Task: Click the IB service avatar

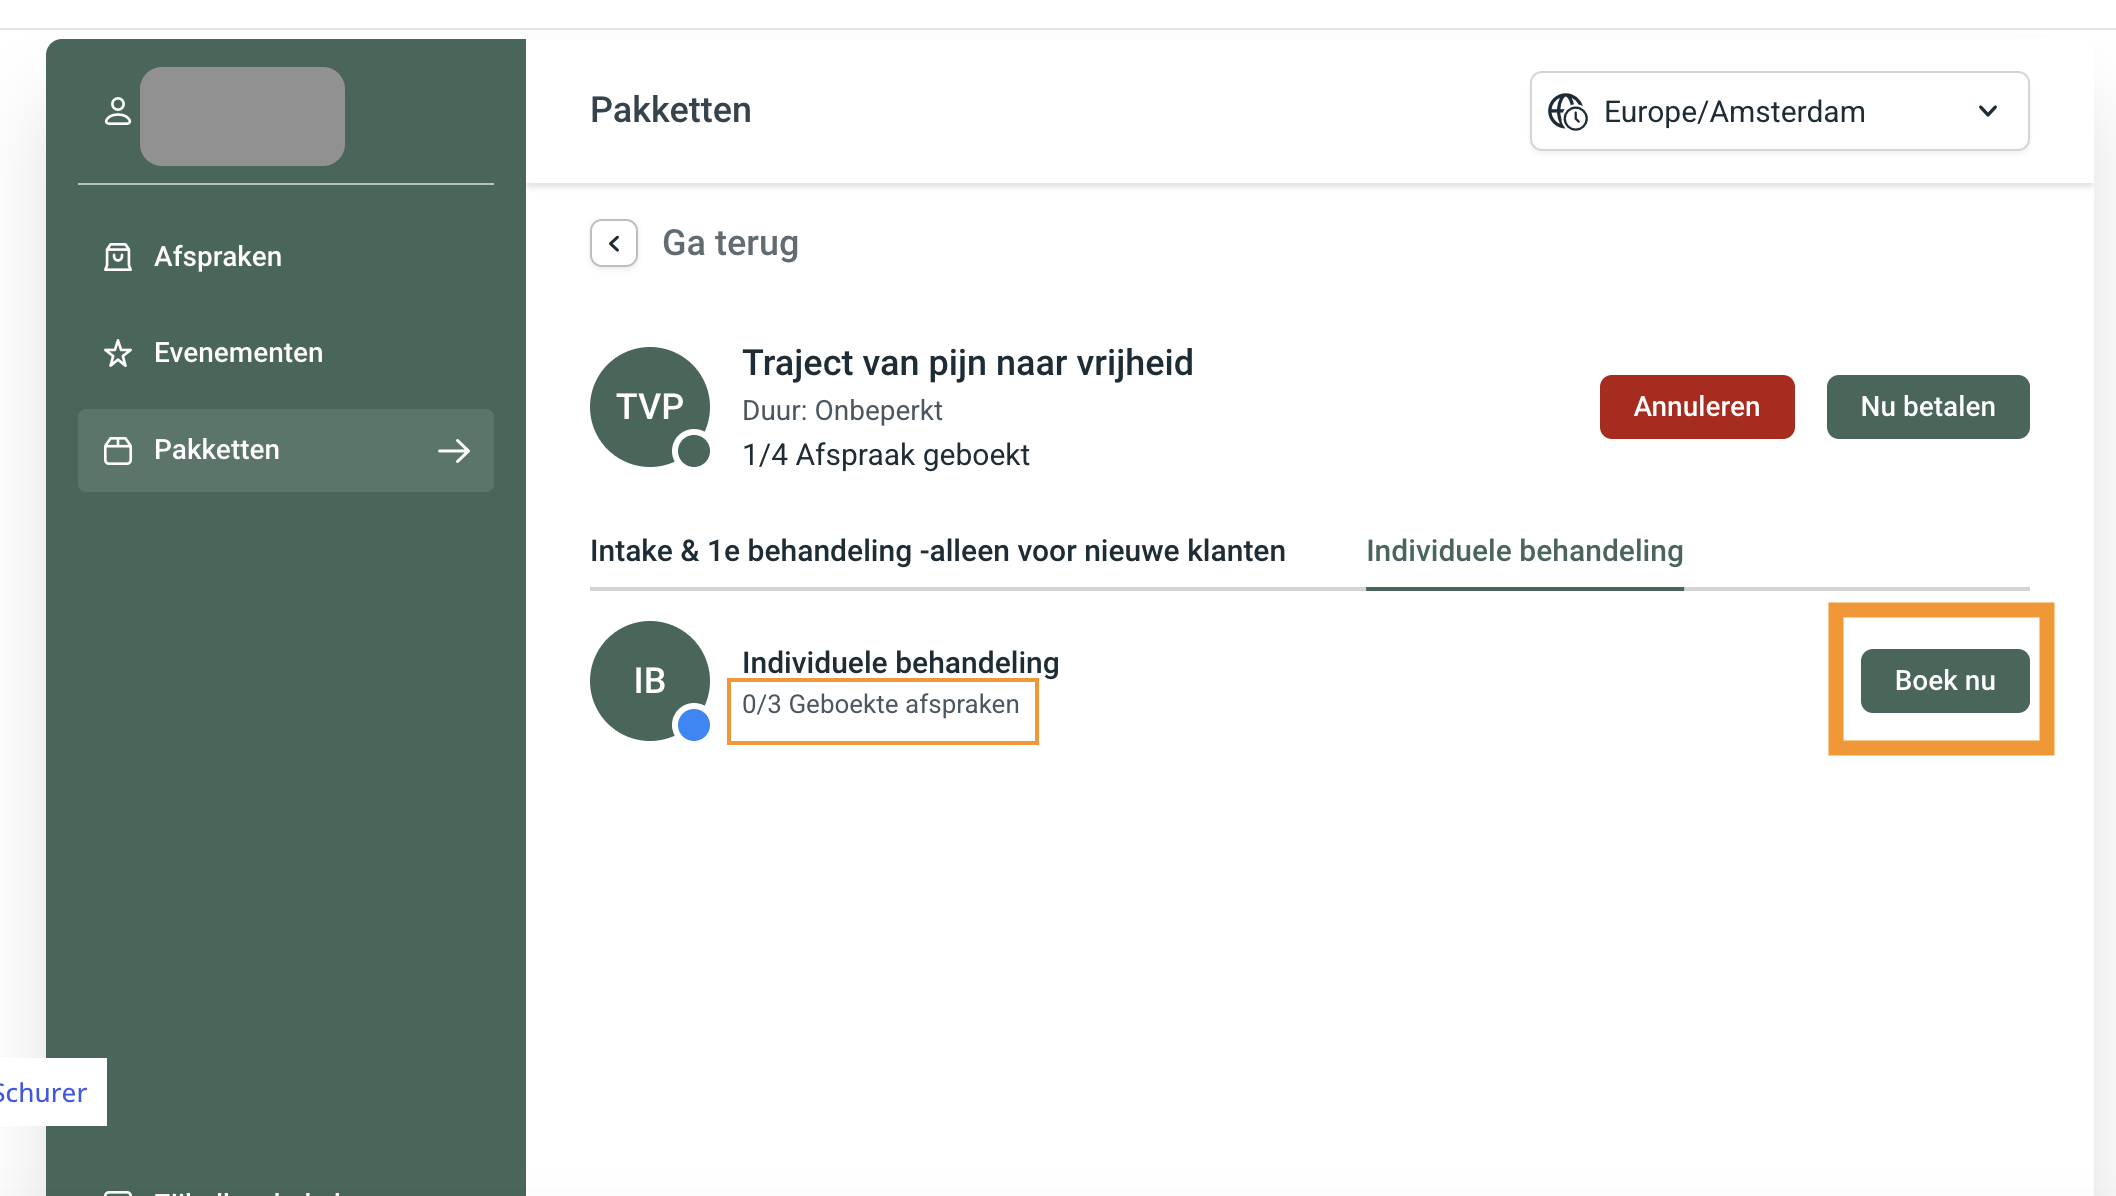Action: pyautogui.click(x=649, y=680)
